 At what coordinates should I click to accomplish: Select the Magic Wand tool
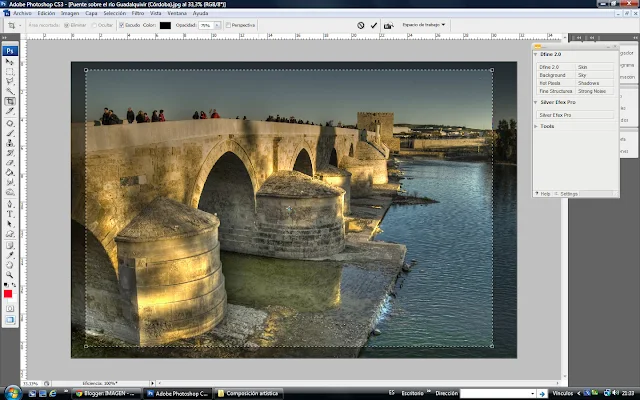point(10,91)
